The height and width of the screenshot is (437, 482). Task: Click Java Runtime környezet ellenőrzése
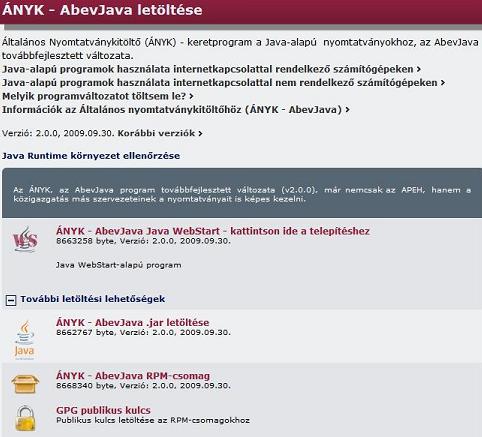tap(91, 156)
